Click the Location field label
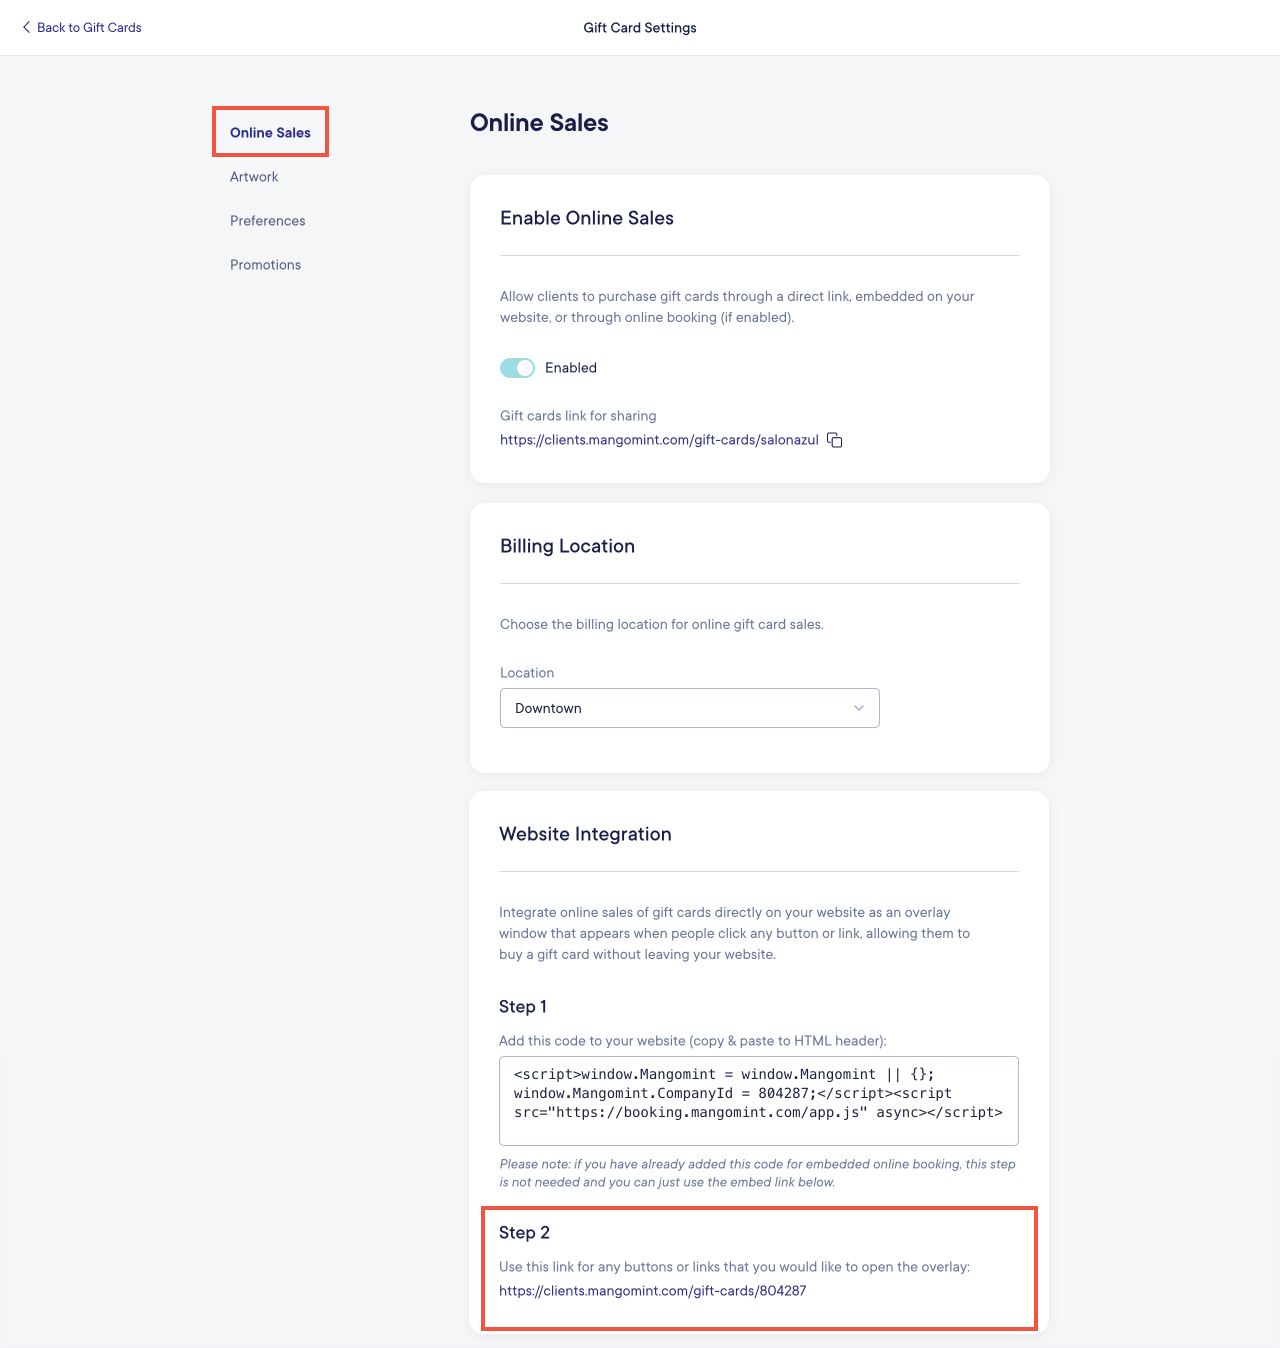The width and height of the screenshot is (1280, 1348). tap(527, 673)
